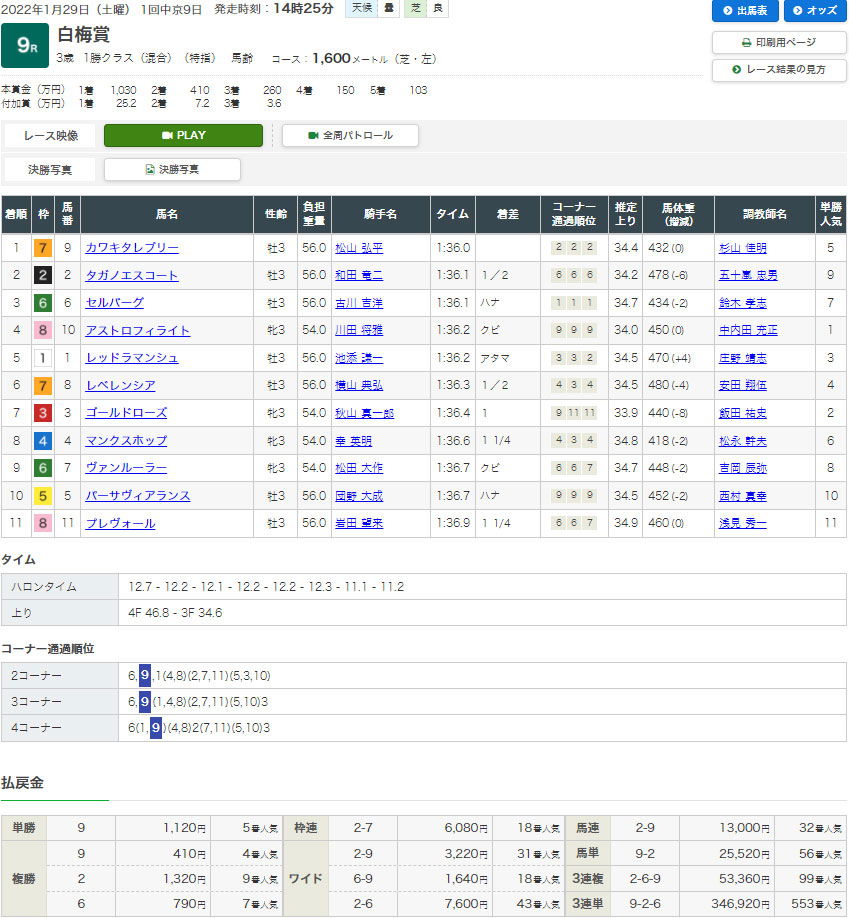Open horse アストロフィライト profile link
Image resolution: width=849 pixels, height=918 pixels.
pyautogui.click(x=137, y=330)
